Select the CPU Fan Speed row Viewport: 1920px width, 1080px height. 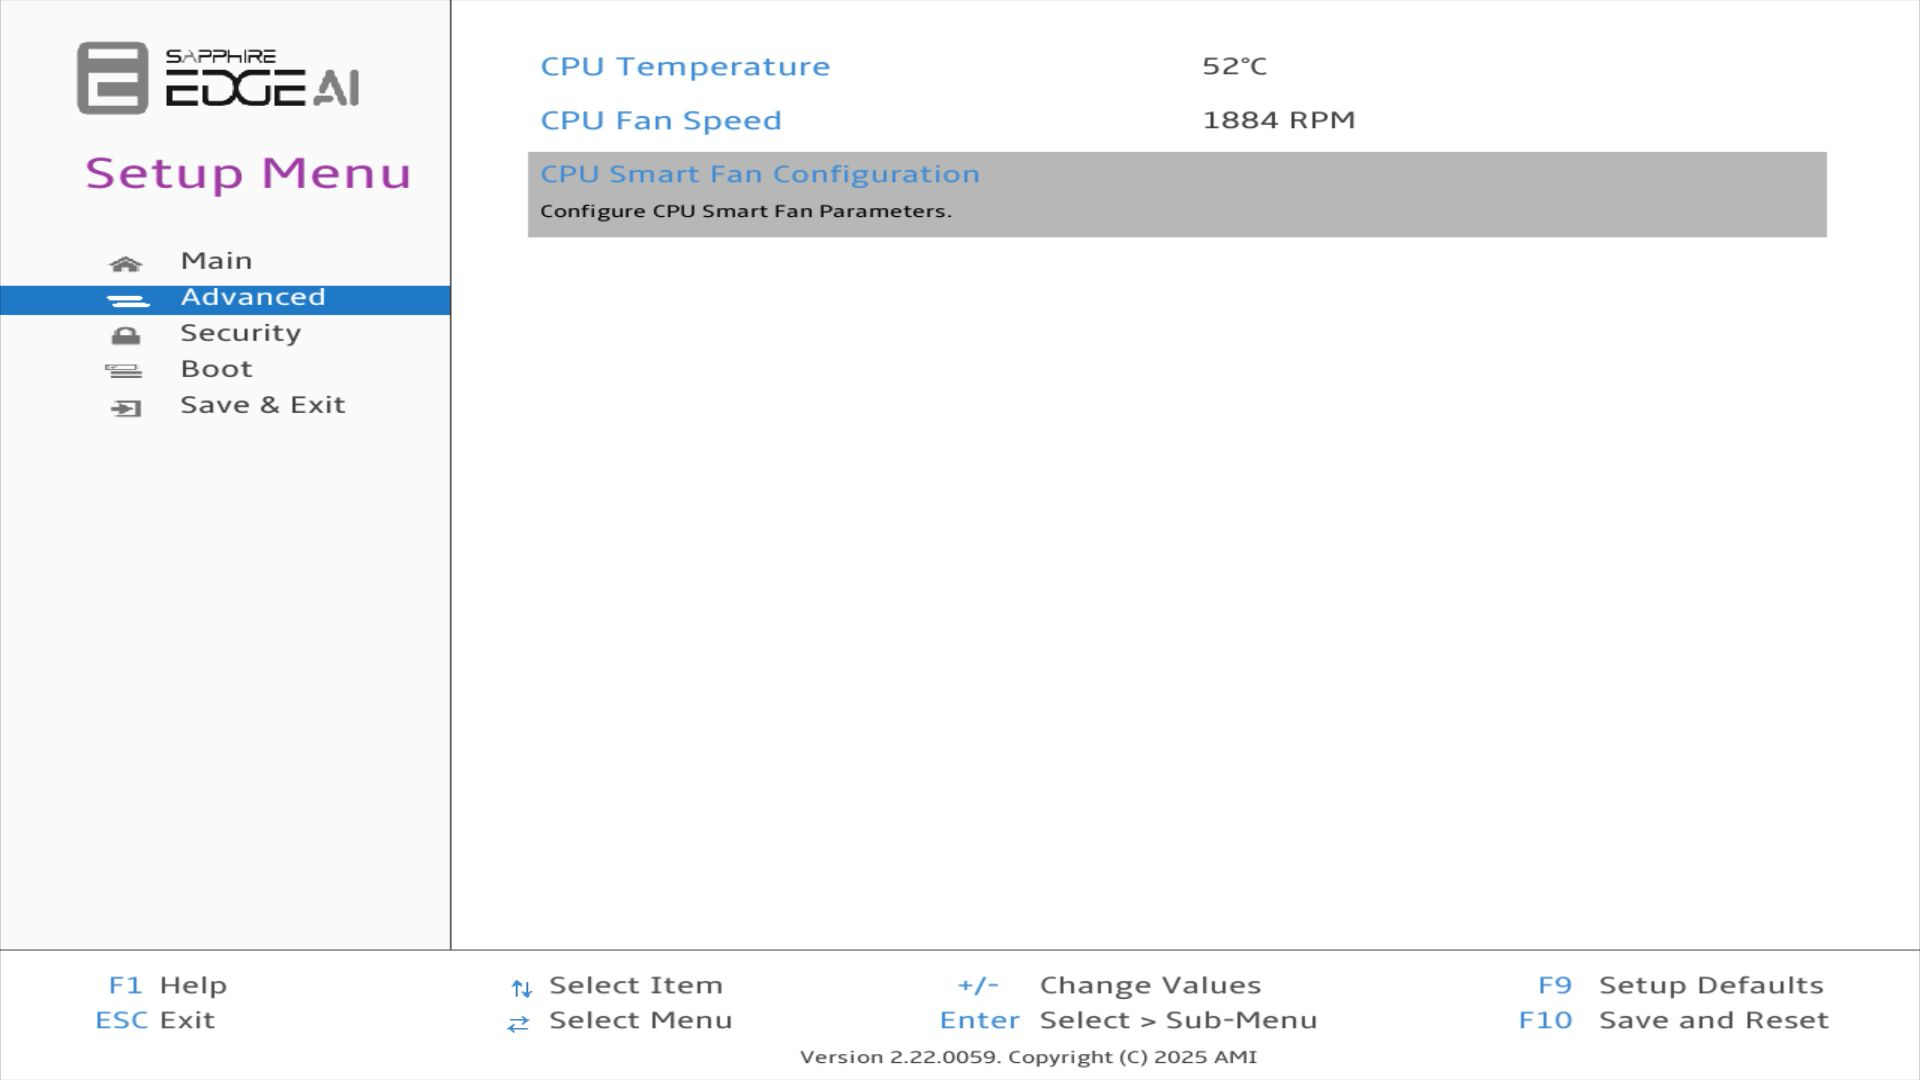coord(661,121)
